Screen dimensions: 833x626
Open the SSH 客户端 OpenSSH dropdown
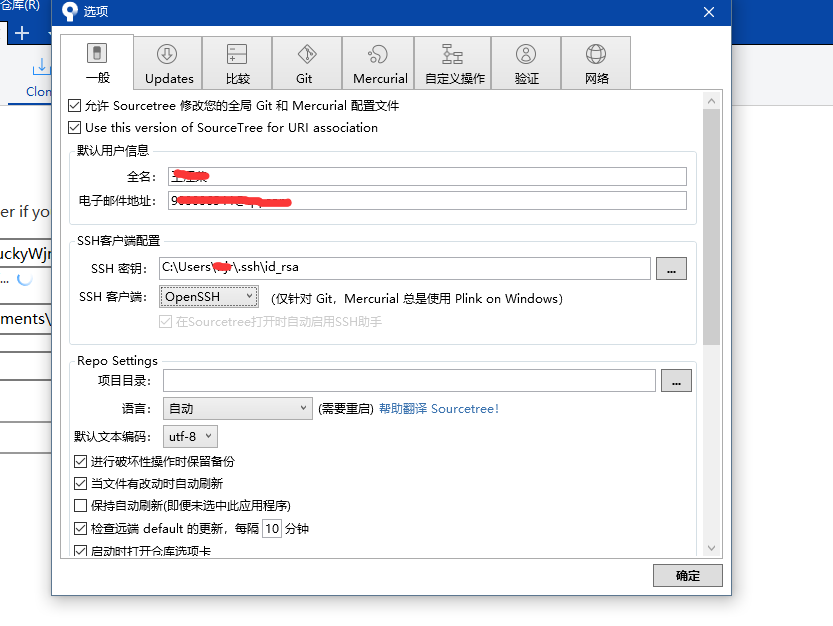tap(209, 297)
